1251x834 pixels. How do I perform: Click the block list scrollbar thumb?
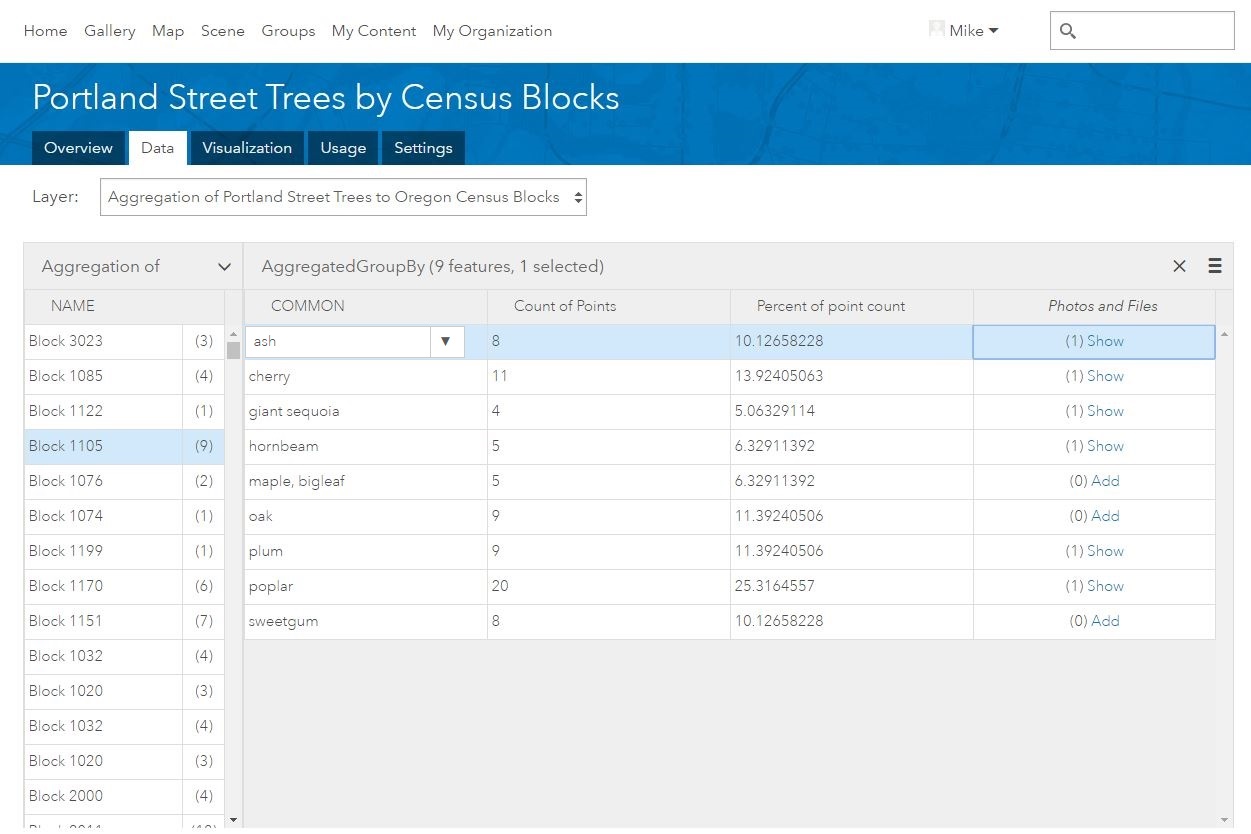click(x=233, y=350)
